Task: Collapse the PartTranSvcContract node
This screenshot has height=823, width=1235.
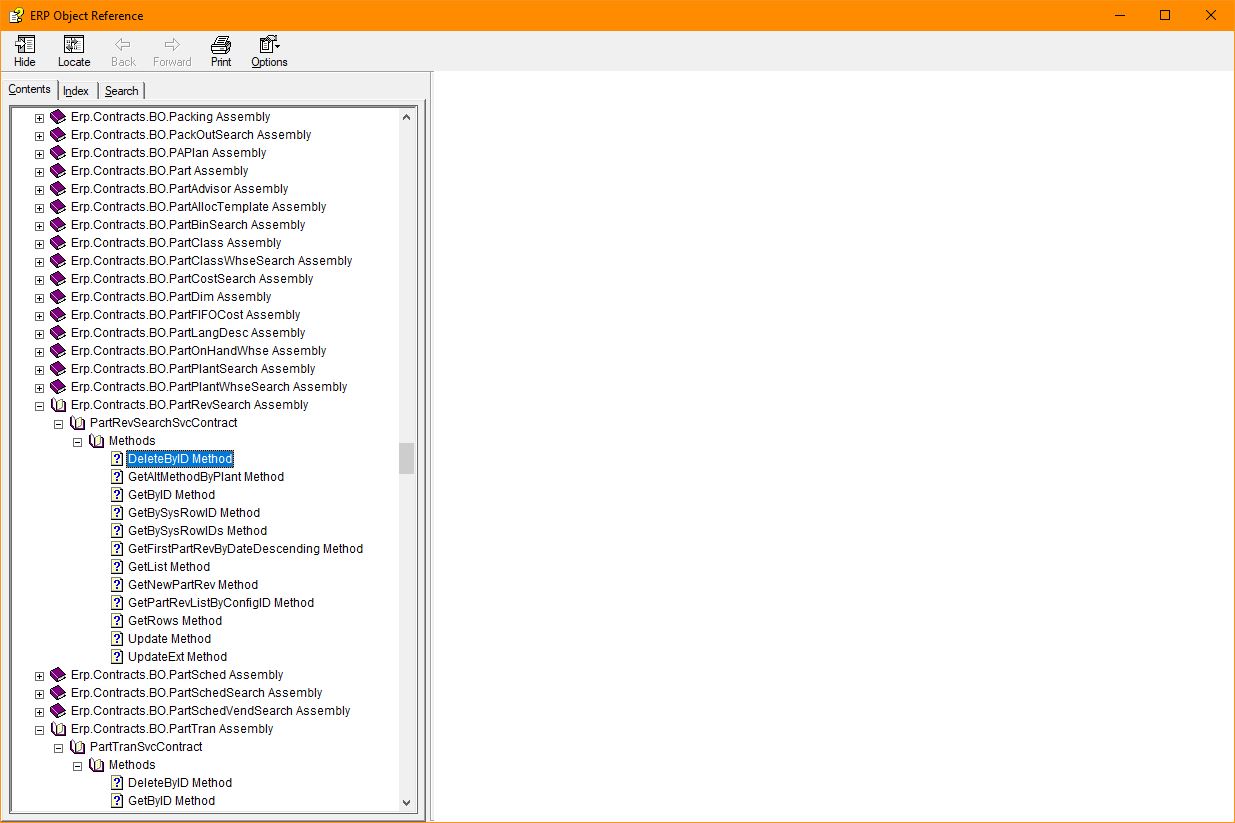Action: coord(59,748)
